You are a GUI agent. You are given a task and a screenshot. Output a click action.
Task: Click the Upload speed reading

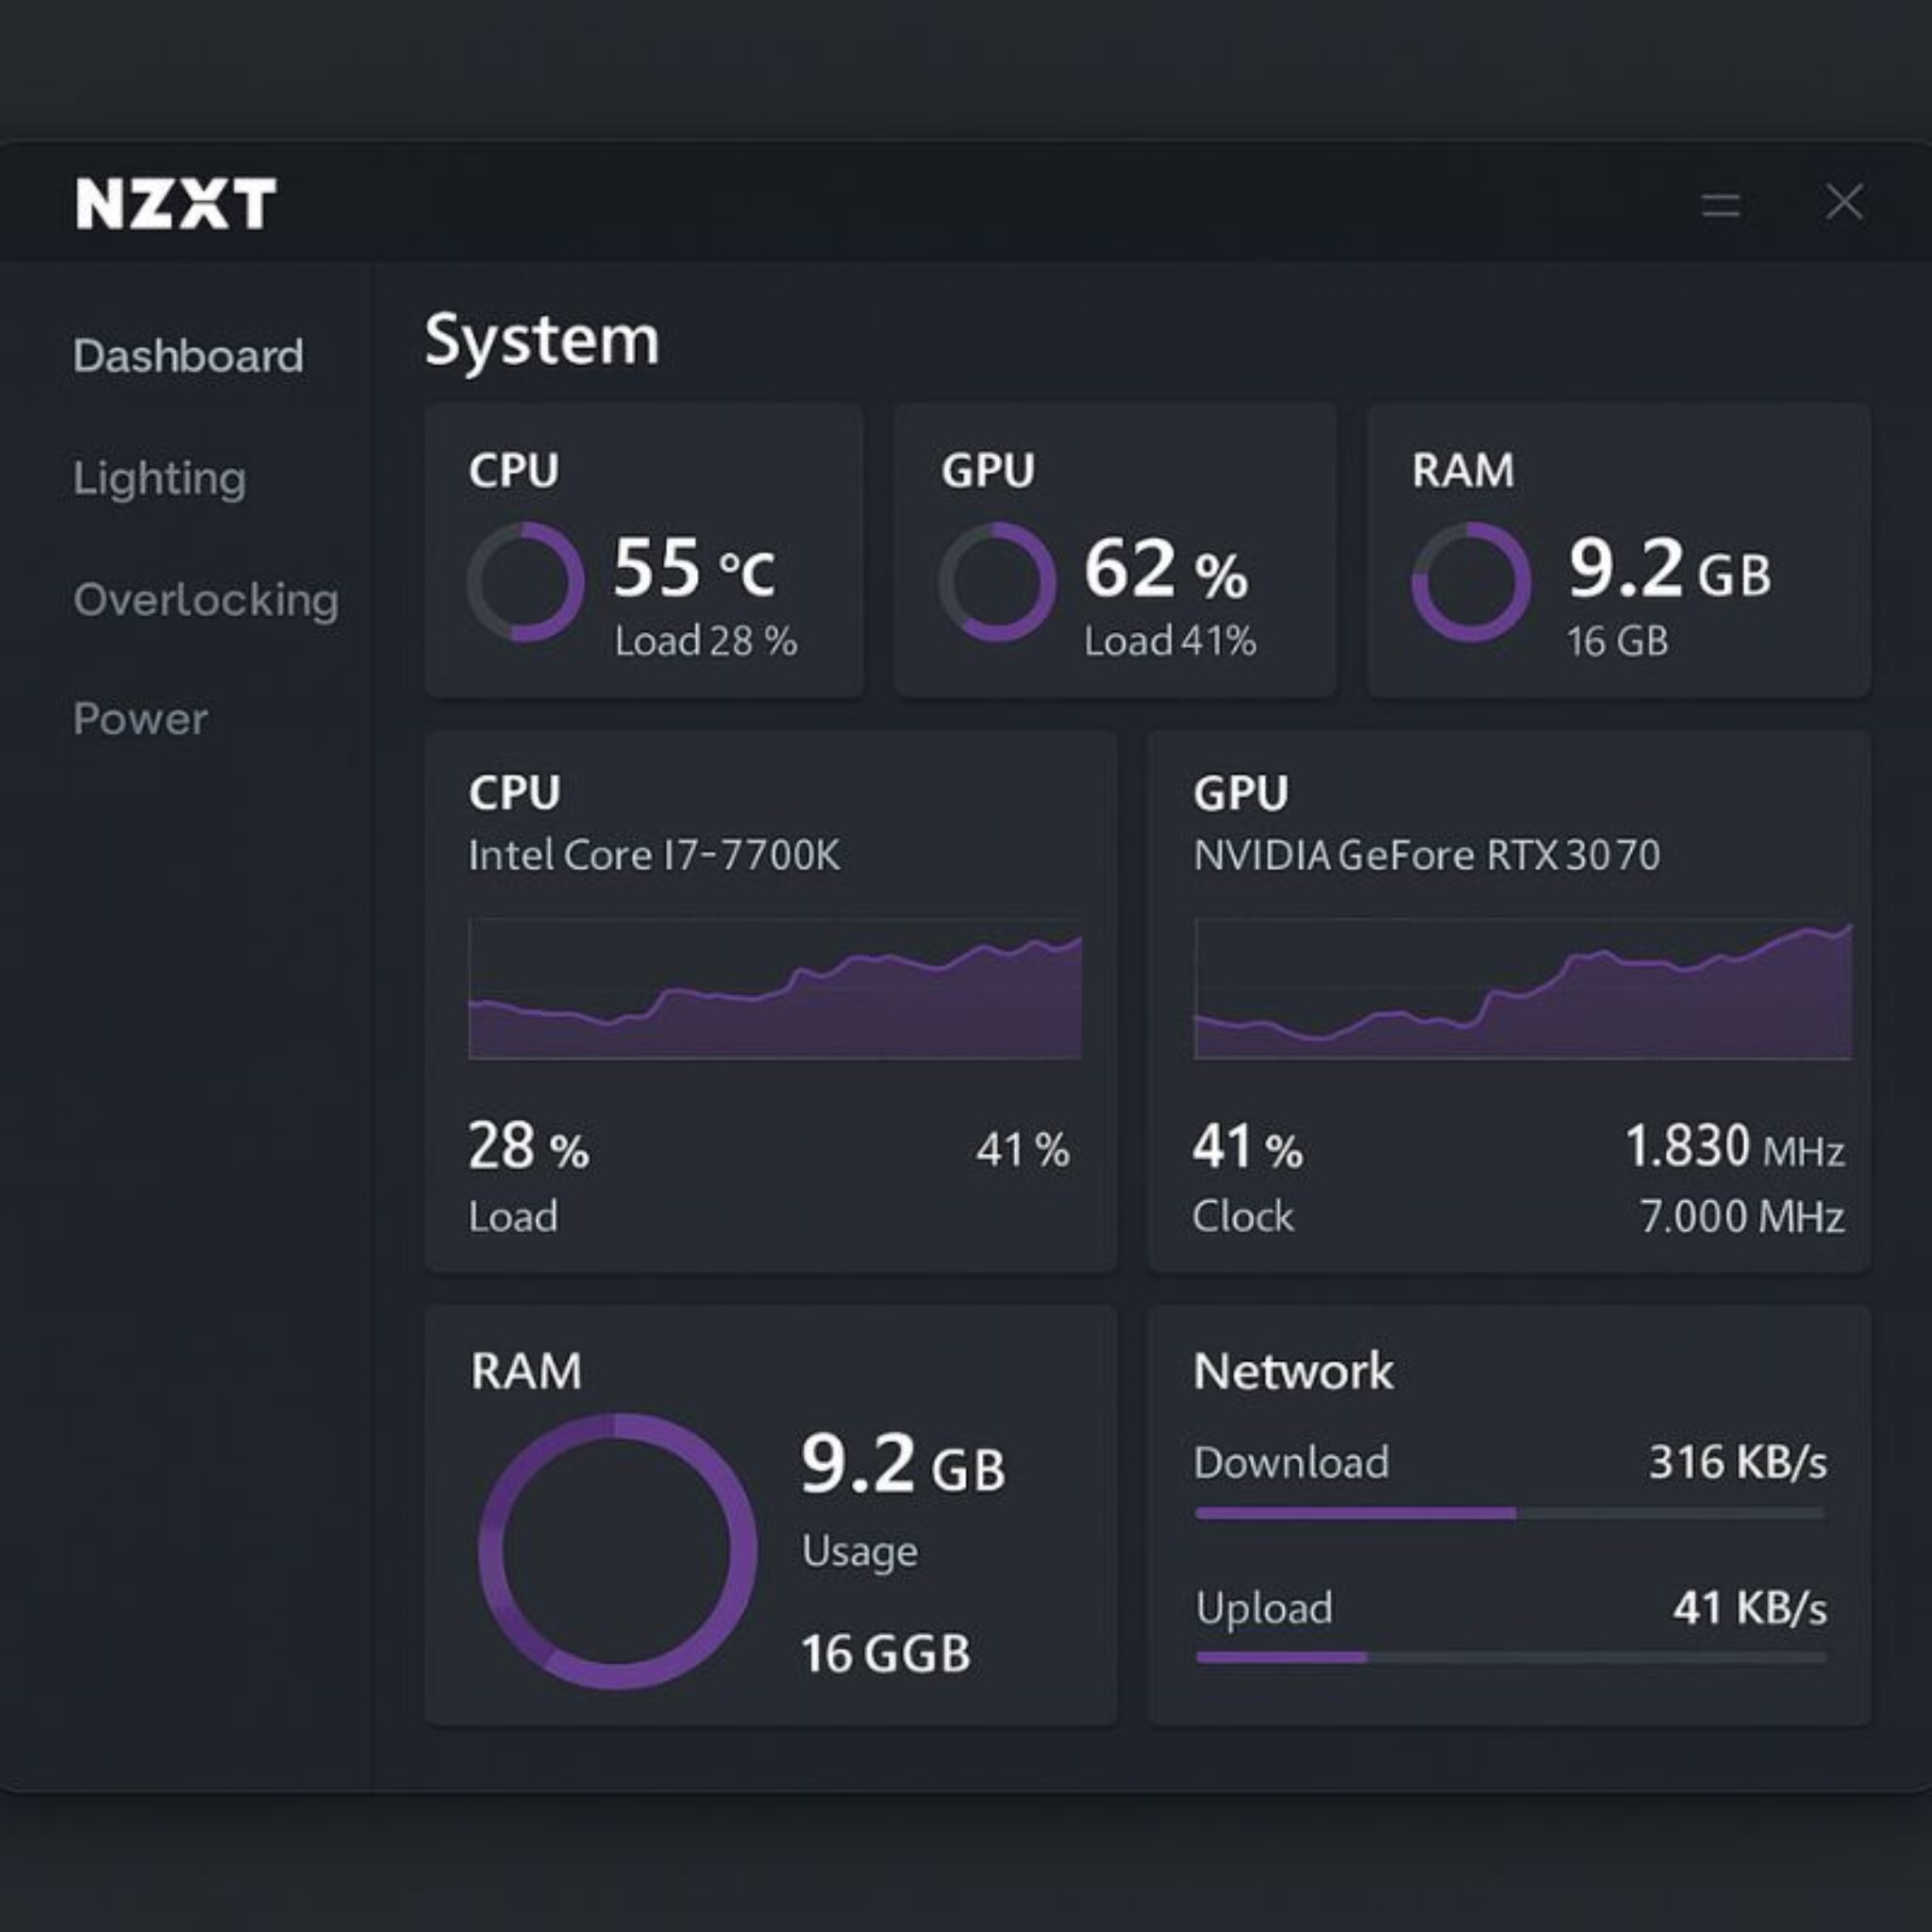coord(1752,1609)
